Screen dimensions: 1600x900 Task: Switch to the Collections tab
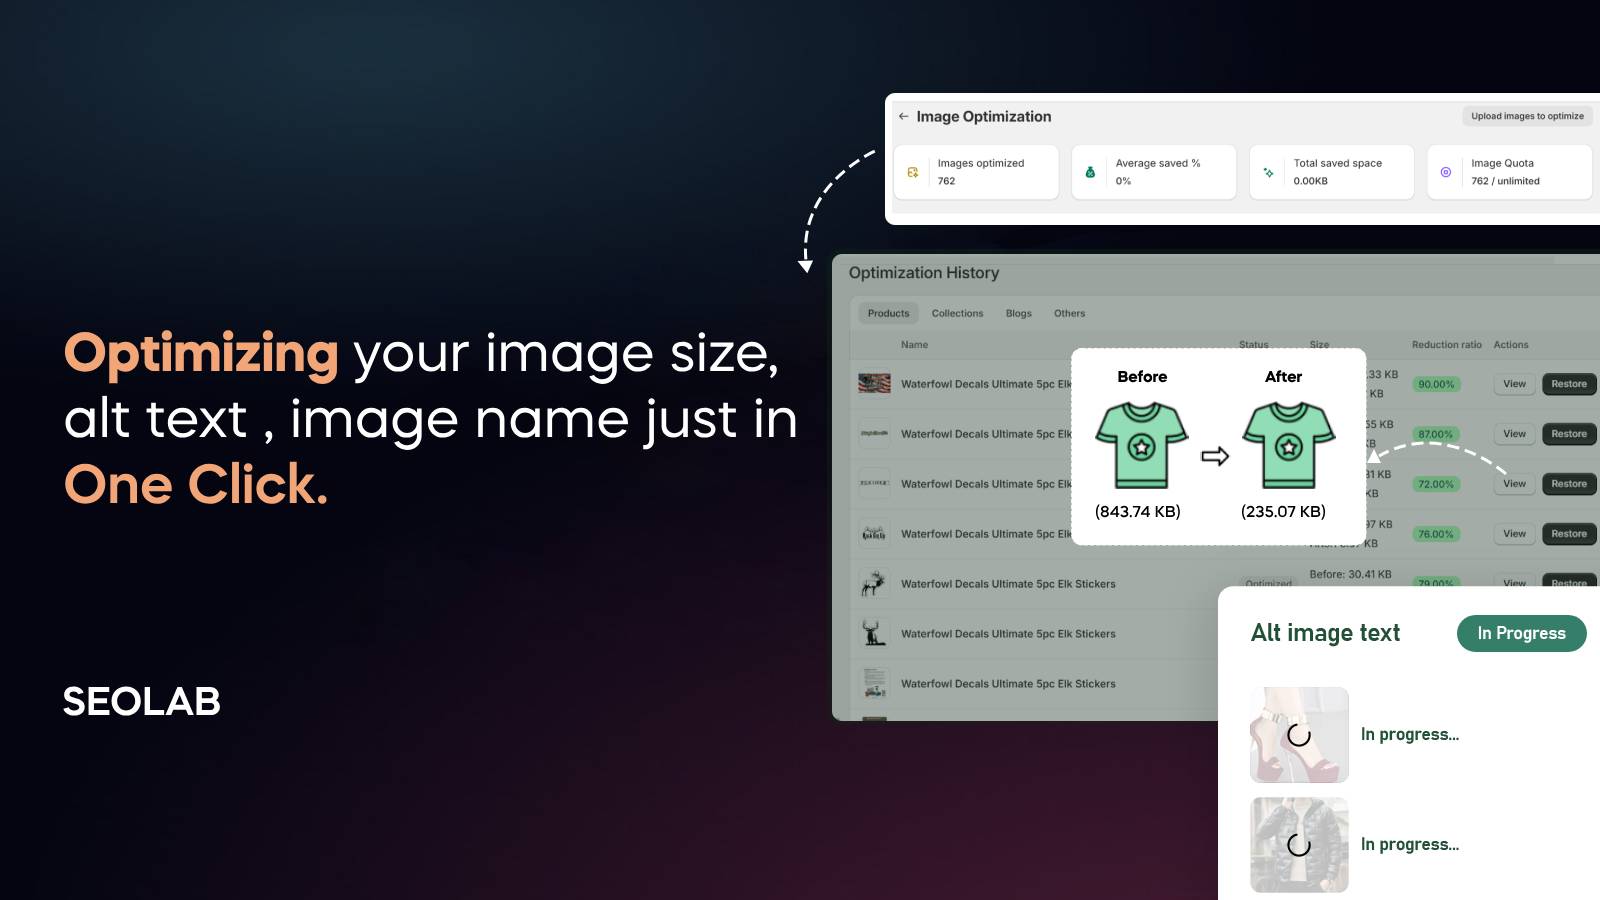(957, 313)
